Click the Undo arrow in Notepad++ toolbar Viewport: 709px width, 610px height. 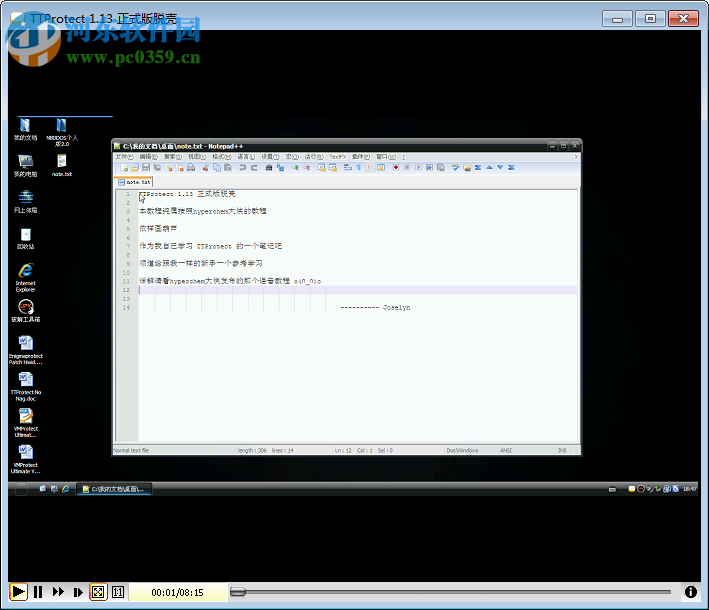242,168
